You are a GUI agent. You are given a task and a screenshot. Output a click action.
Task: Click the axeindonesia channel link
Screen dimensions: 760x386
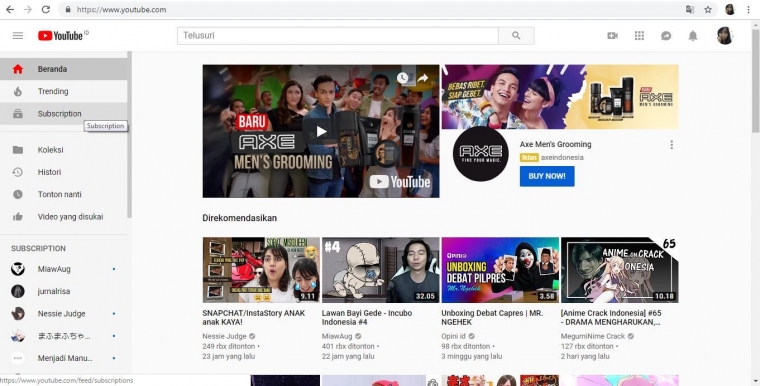[x=562, y=158]
